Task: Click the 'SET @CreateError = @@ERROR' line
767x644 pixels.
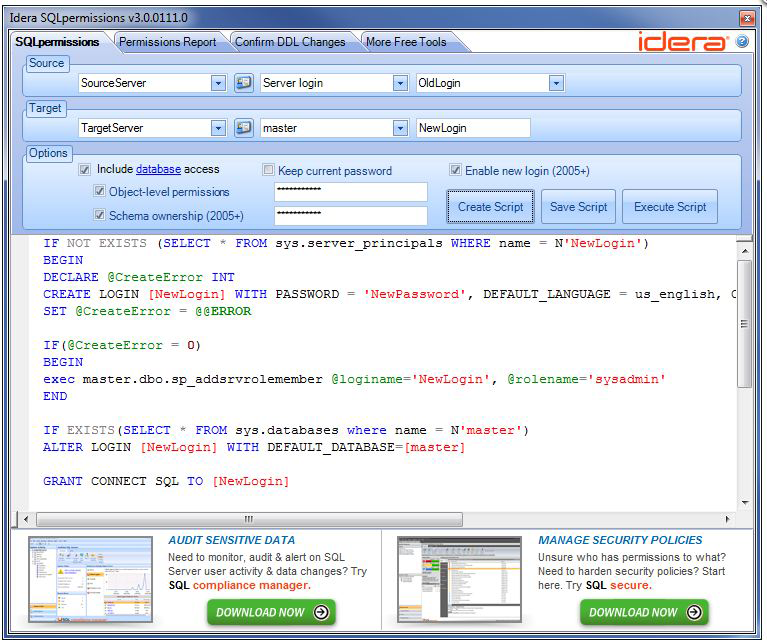Action: point(147,311)
